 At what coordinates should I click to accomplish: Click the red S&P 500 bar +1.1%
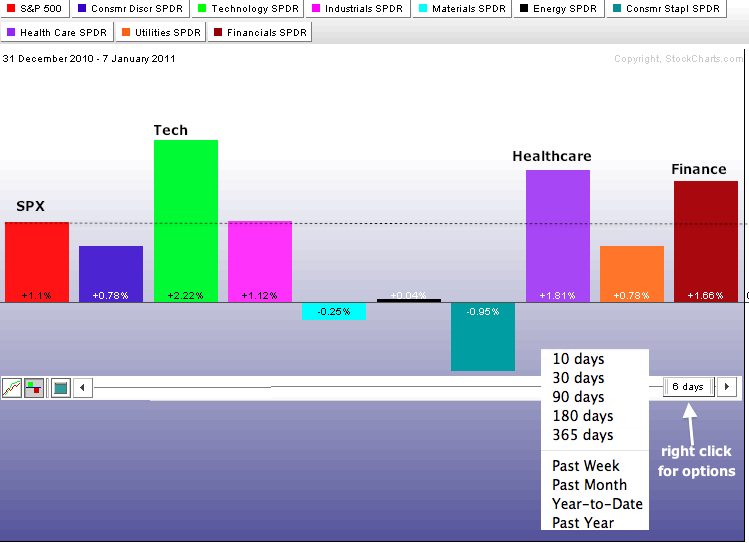[x=37, y=262]
